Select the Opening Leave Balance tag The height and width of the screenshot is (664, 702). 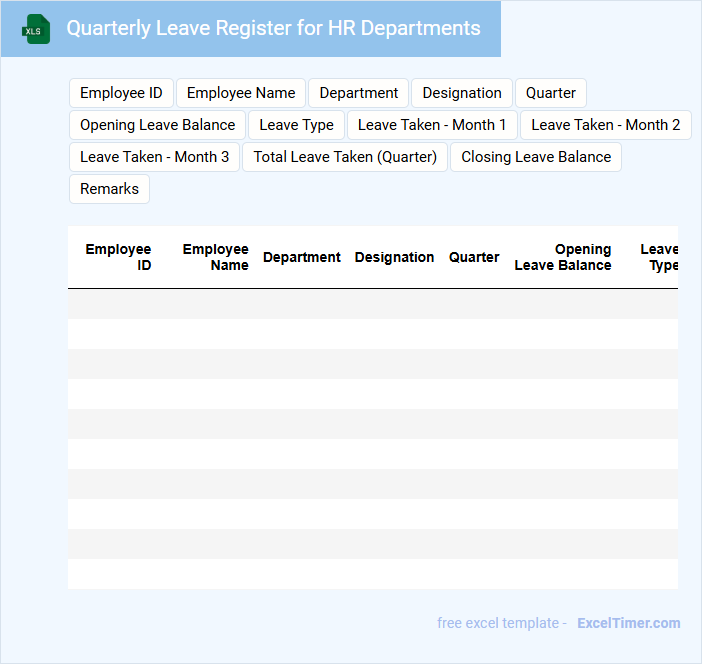[158, 125]
